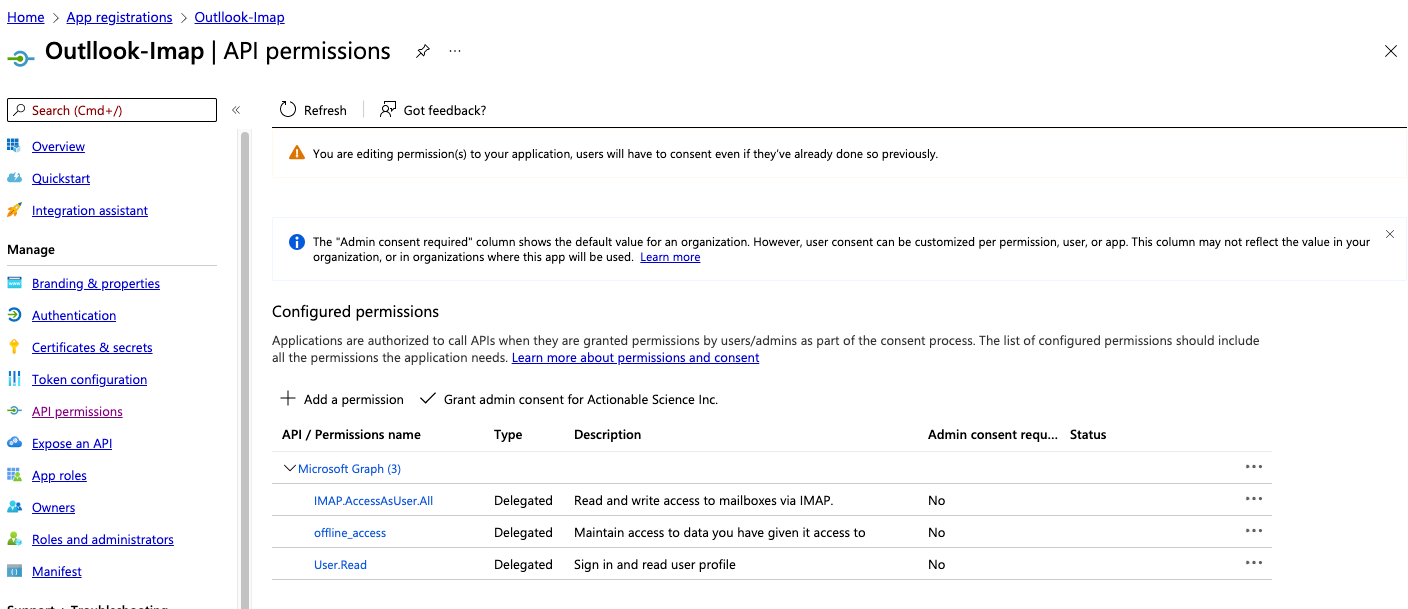1408x609 pixels.
Task: Open Quickstart in the sidebar
Action: (x=61, y=178)
